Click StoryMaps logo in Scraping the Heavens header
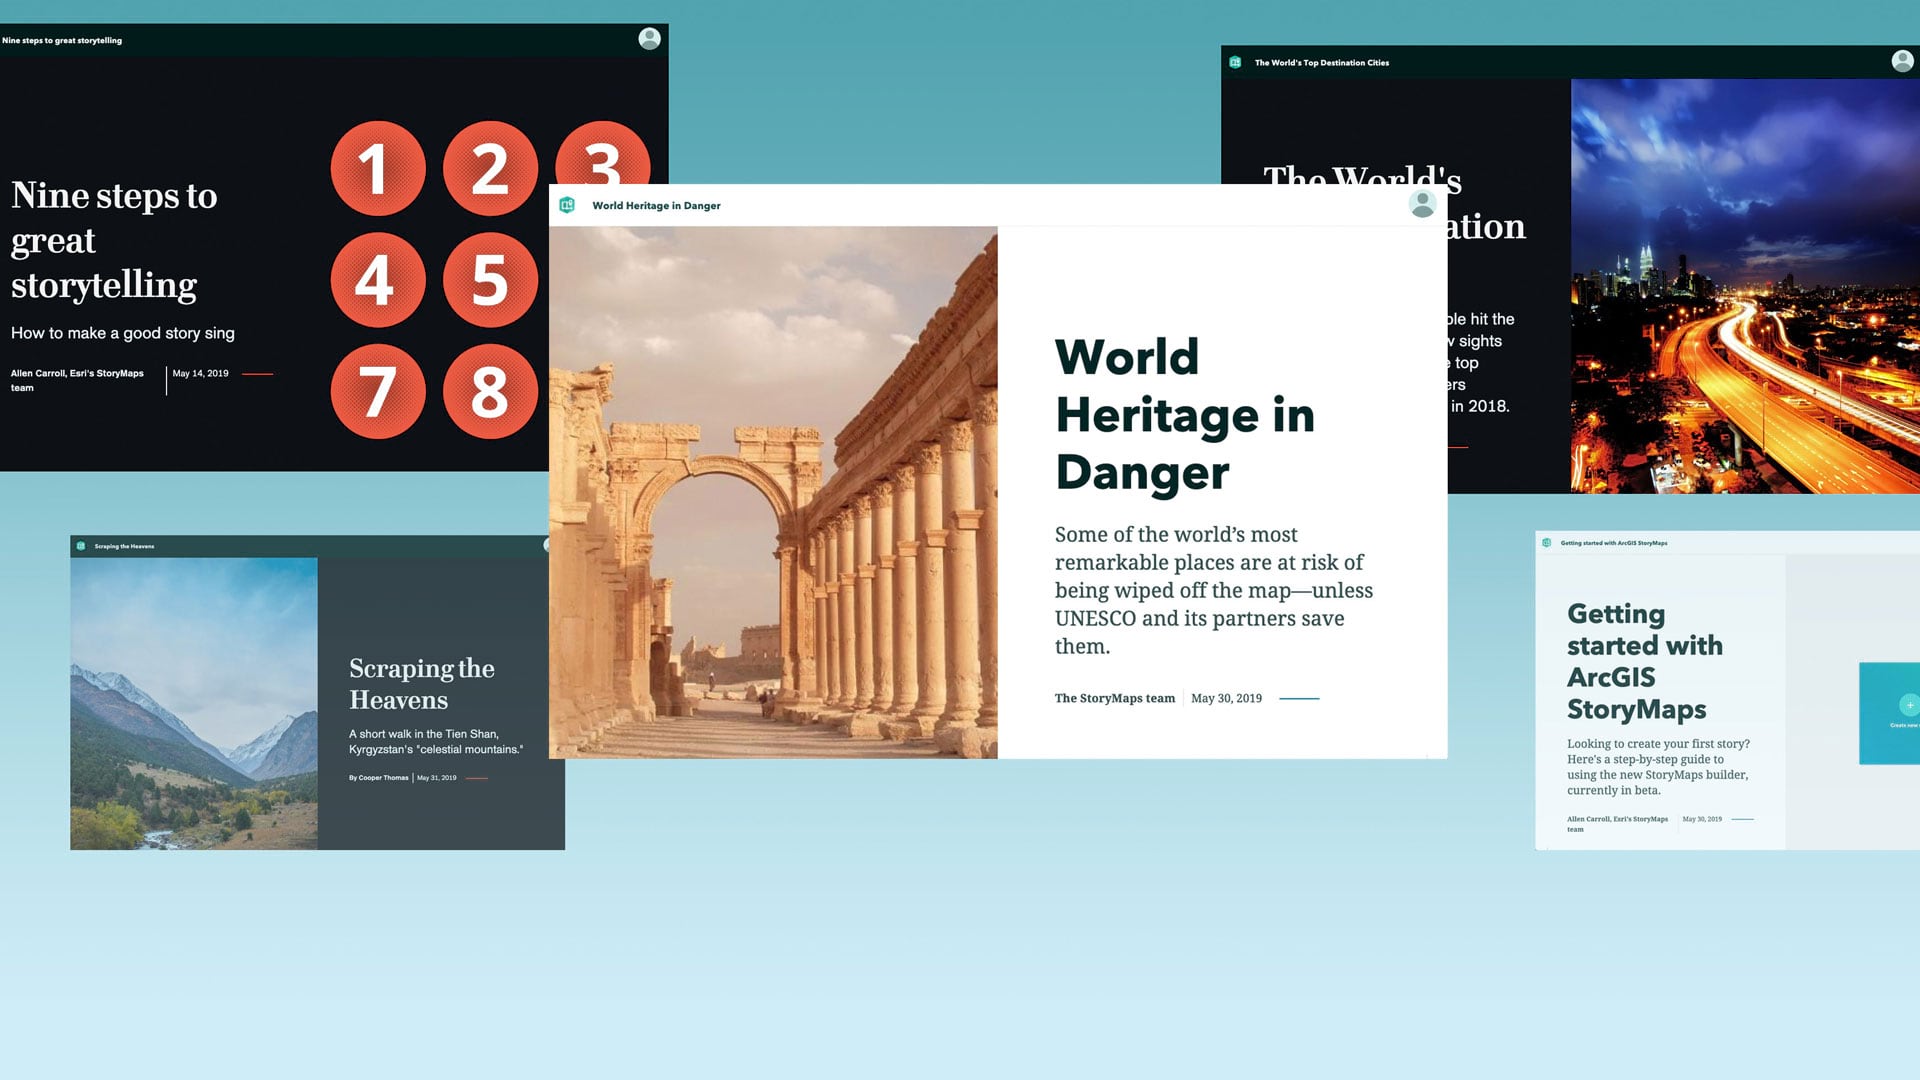The image size is (1920, 1080). click(81, 546)
